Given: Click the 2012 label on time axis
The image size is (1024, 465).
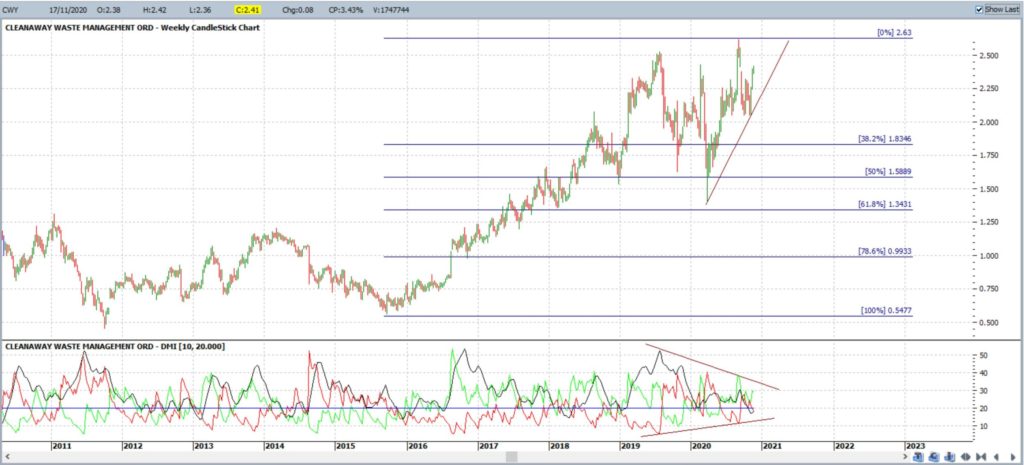Looking at the screenshot, I should pos(133,445).
